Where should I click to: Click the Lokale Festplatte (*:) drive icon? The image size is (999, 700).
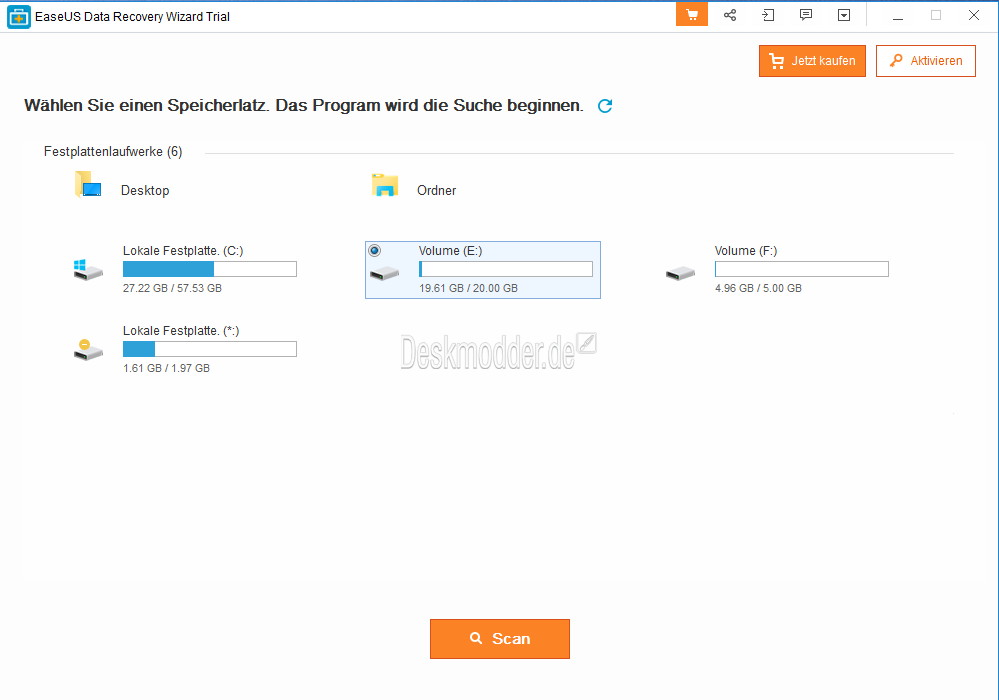(88, 350)
